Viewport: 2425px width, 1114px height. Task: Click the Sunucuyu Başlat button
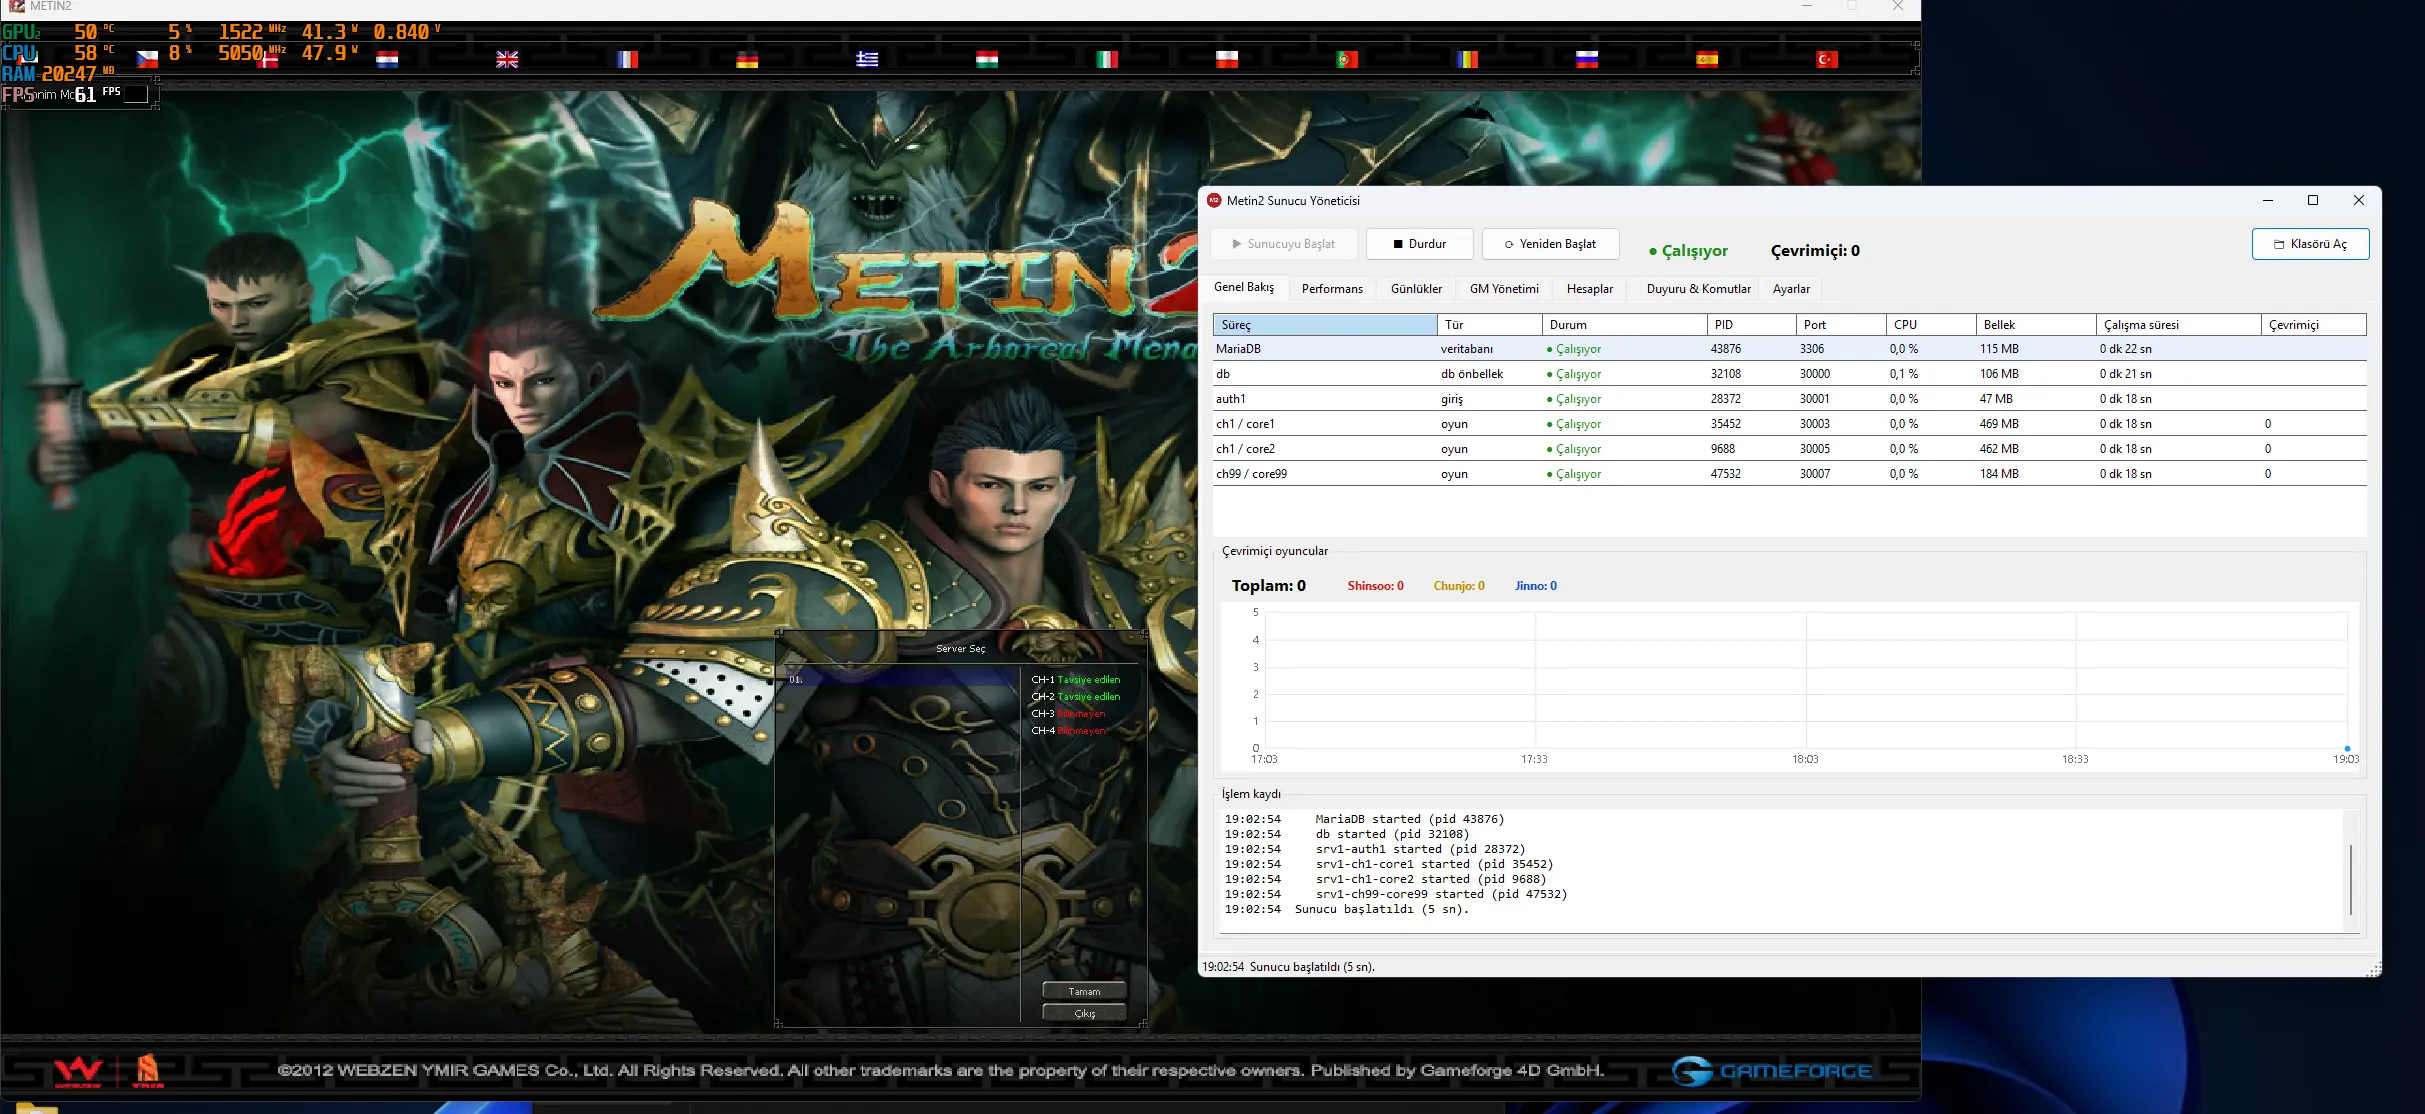1284,244
